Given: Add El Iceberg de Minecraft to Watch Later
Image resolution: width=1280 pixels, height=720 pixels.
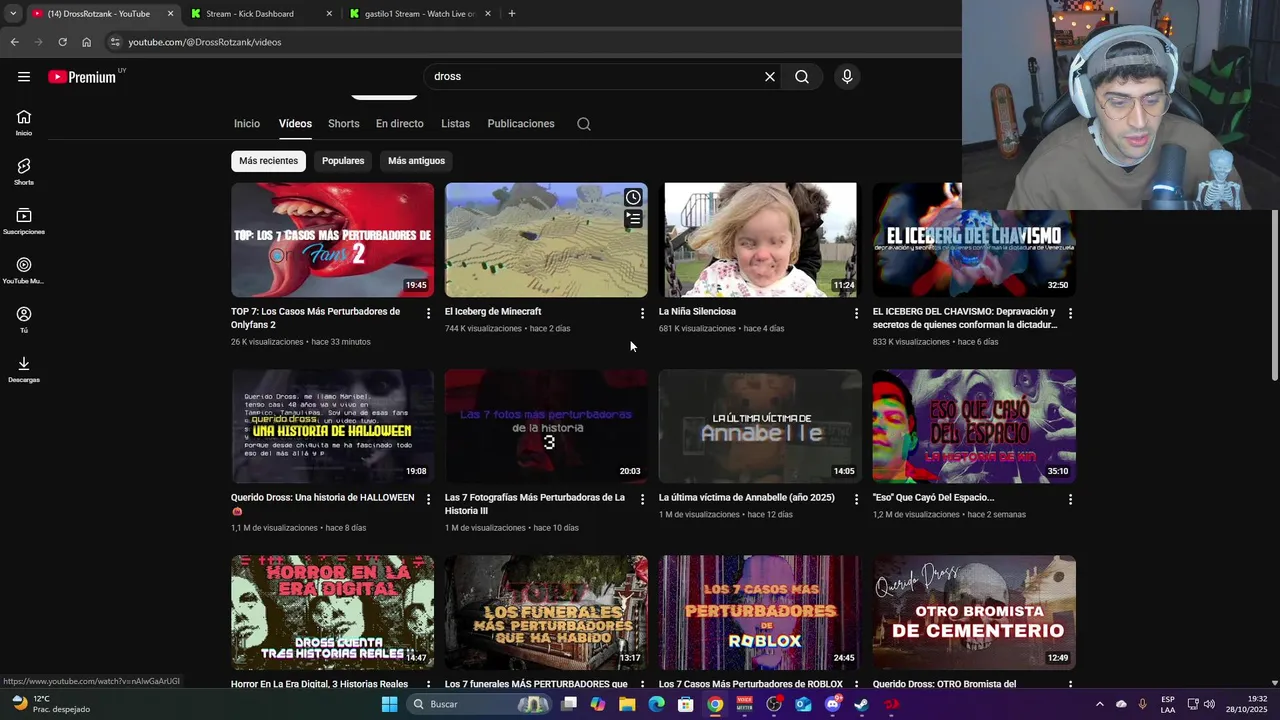Looking at the screenshot, I should pyautogui.click(x=633, y=197).
